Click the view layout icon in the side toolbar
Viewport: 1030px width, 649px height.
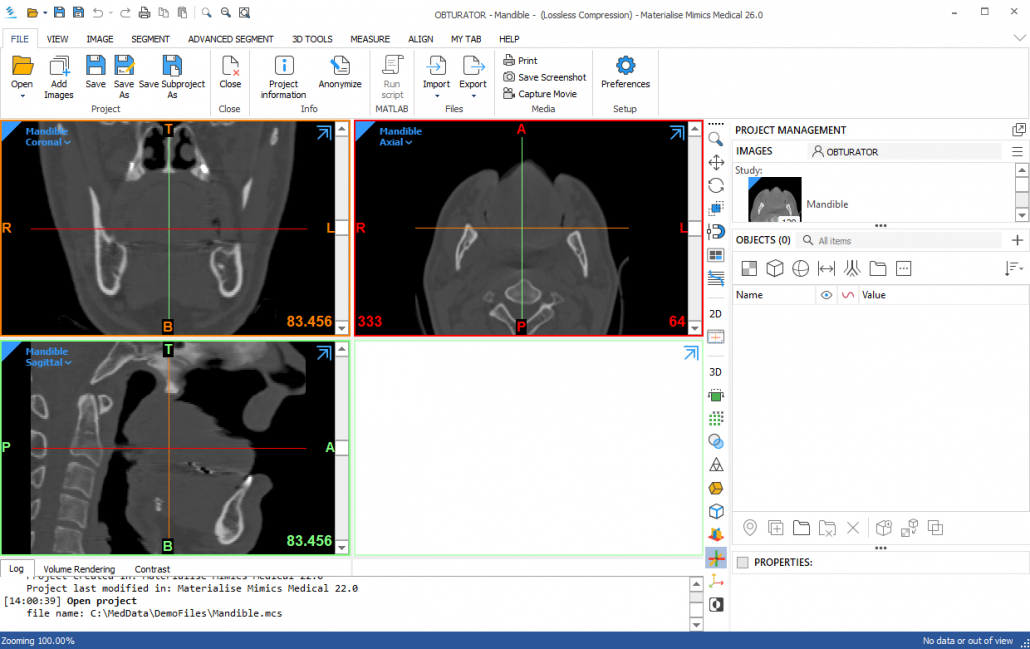pyautogui.click(x=716, y=255)
